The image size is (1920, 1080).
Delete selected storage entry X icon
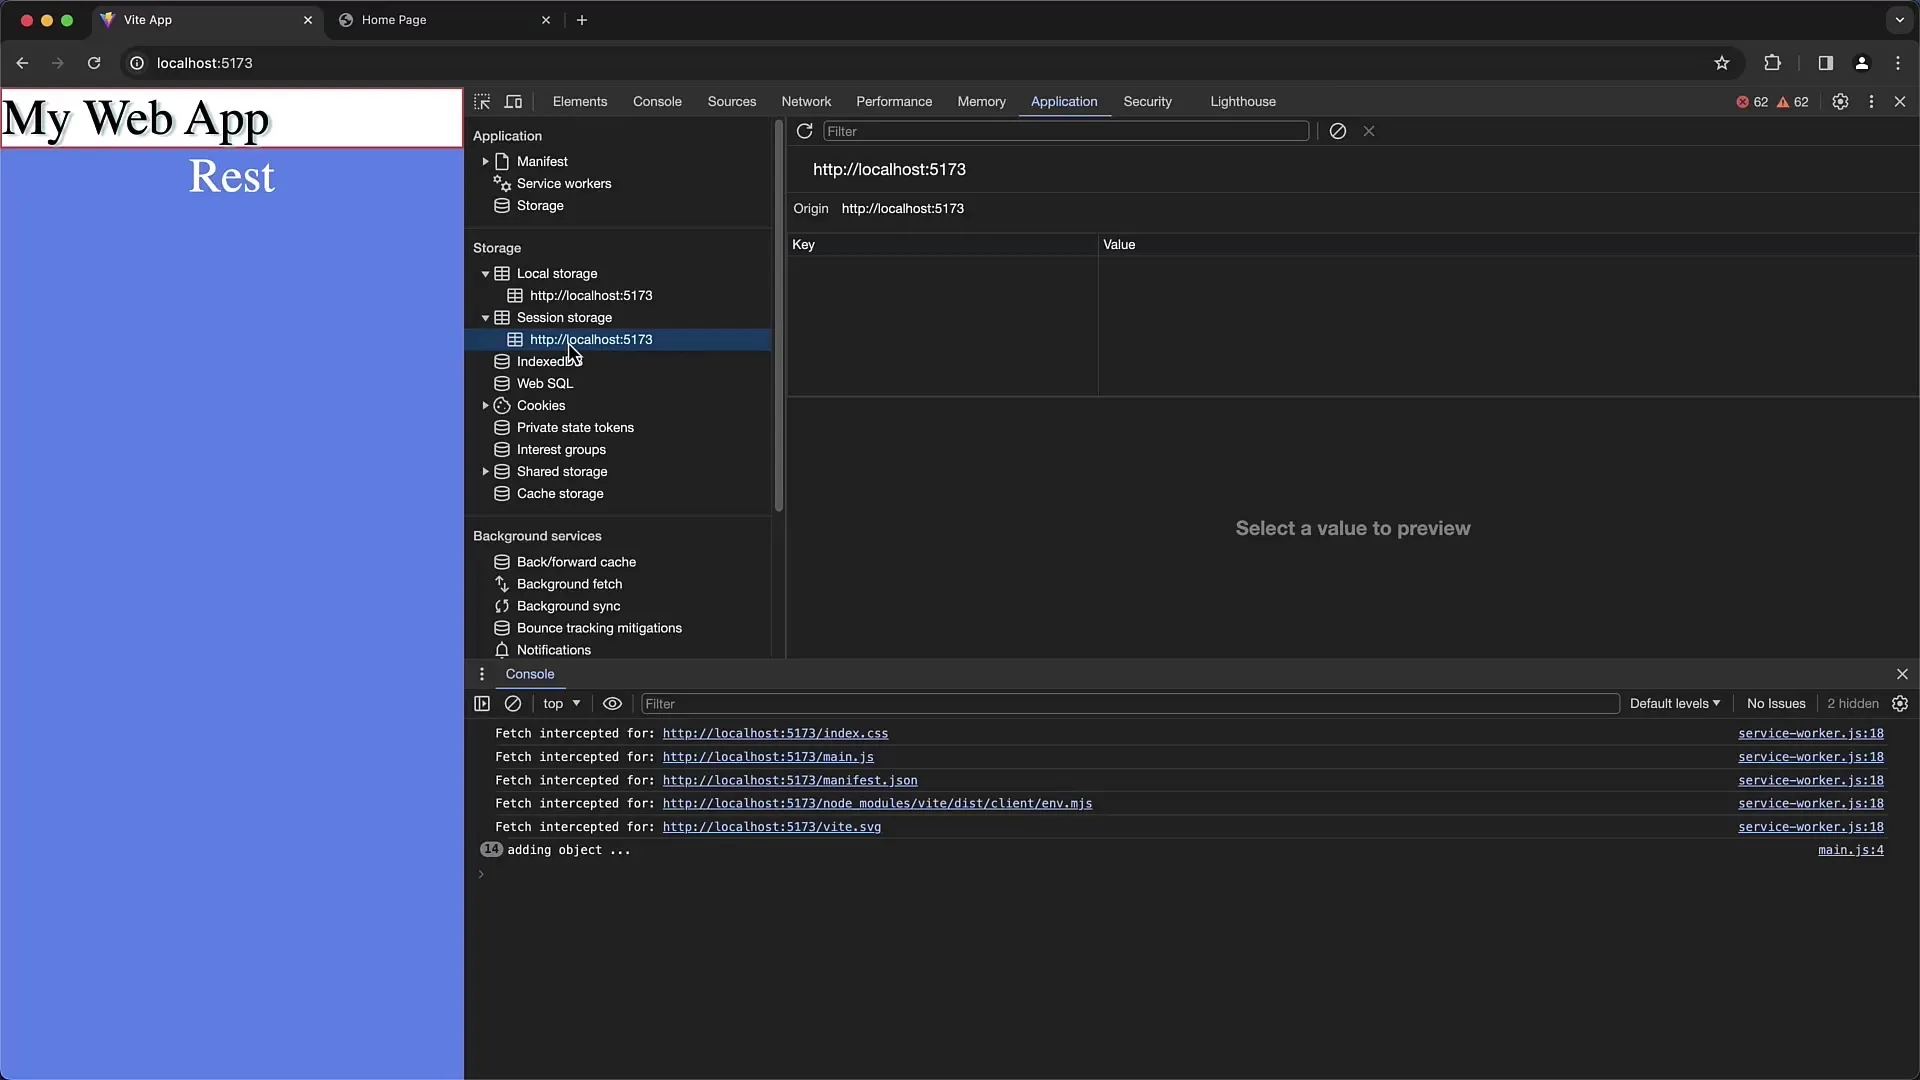(1369, 131)
